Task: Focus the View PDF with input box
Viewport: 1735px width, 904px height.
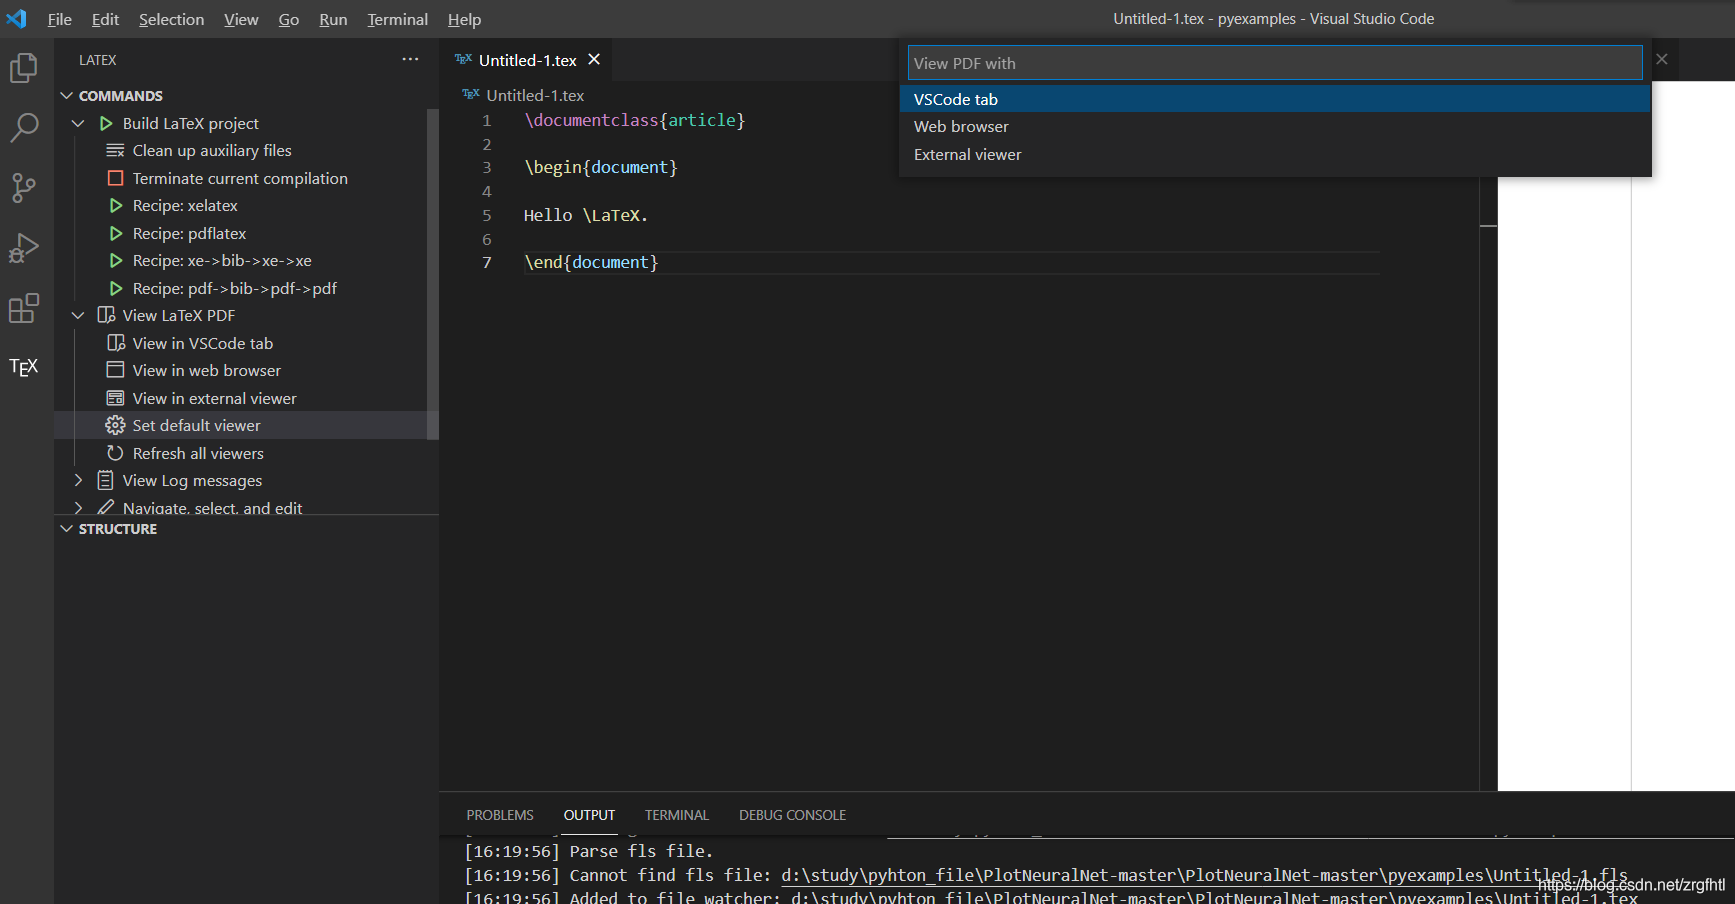Action: (1275, 63)
